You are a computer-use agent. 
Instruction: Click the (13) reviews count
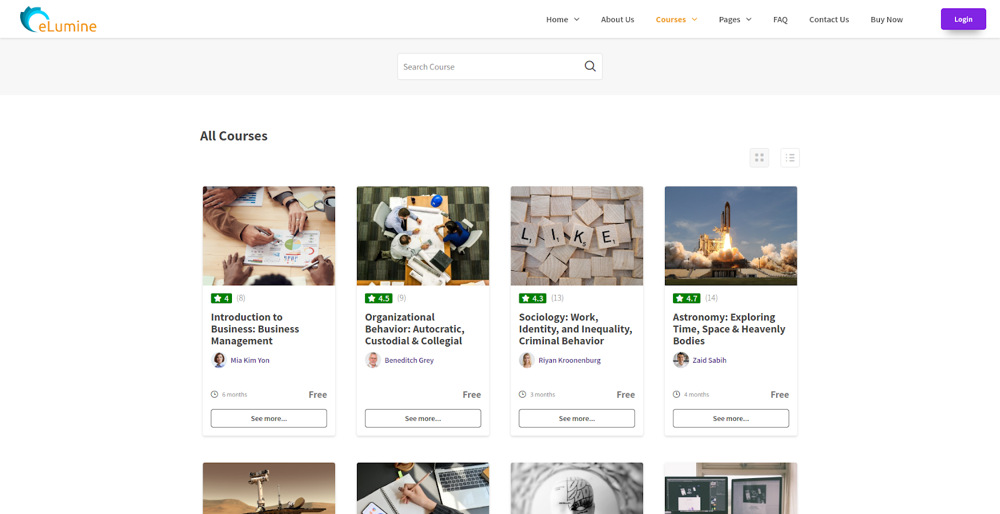point(557,298)
